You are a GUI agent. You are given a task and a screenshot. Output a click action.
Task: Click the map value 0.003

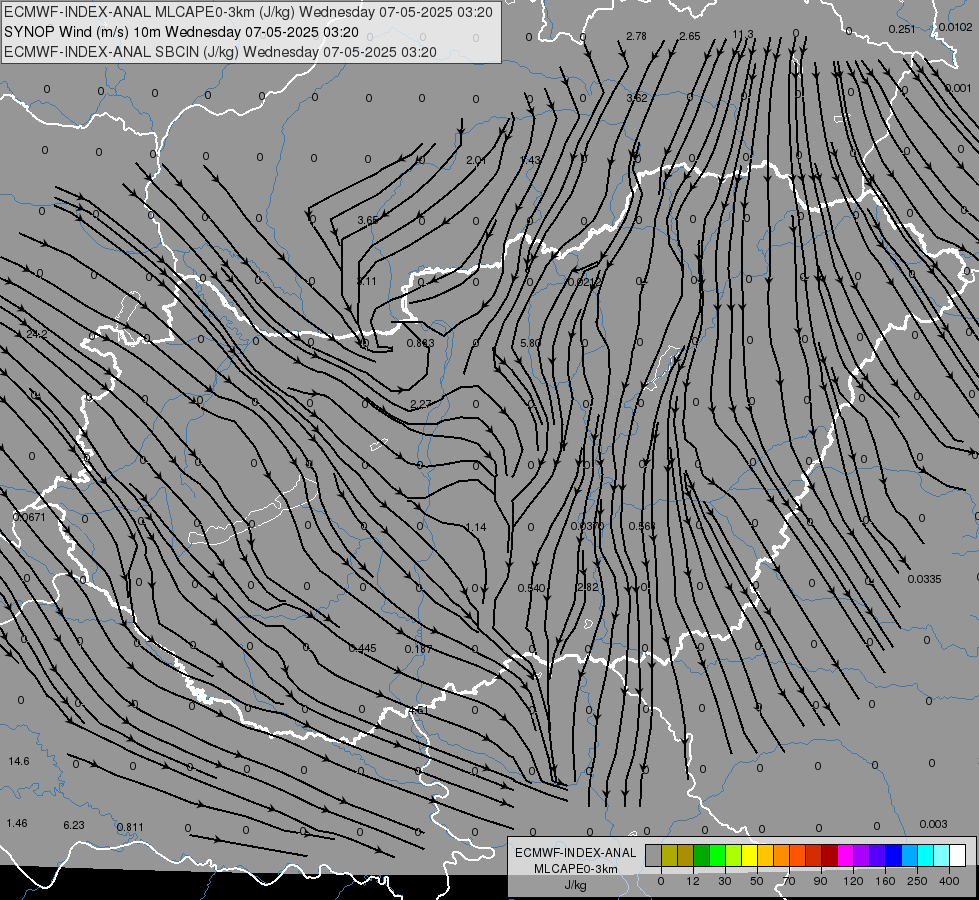[933, 824]
